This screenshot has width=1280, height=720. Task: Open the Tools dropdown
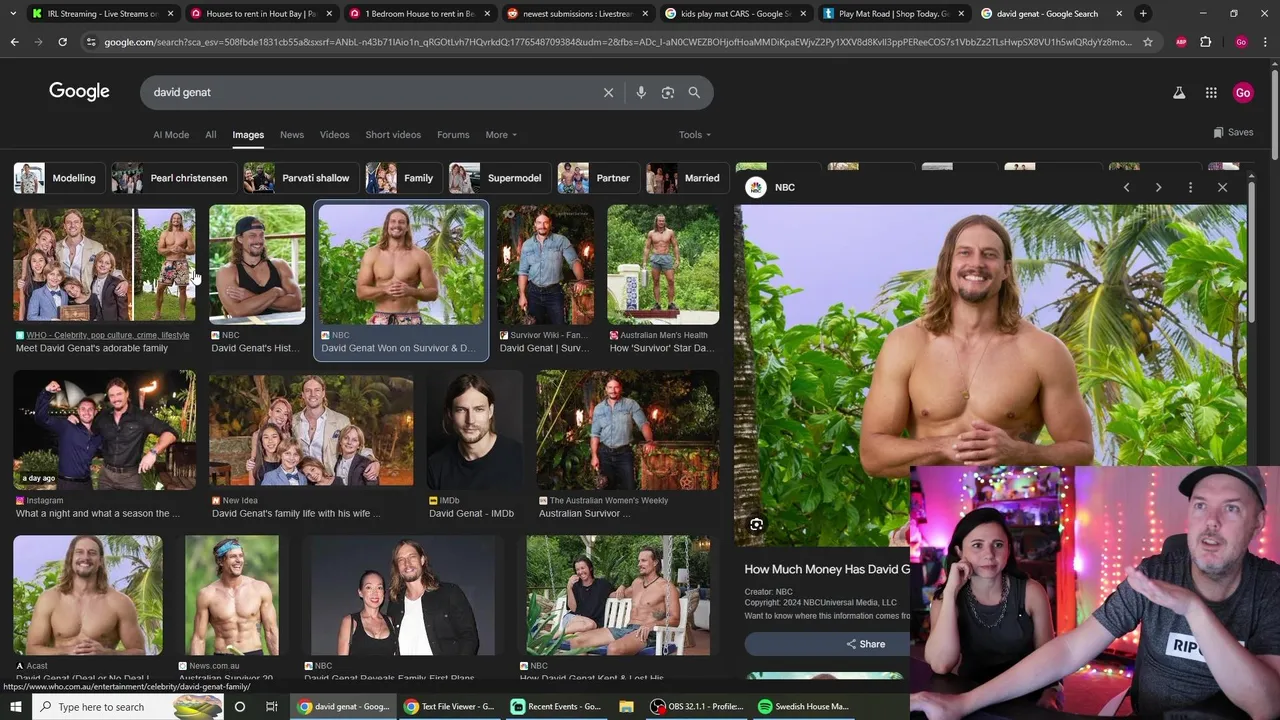(695, 135)
